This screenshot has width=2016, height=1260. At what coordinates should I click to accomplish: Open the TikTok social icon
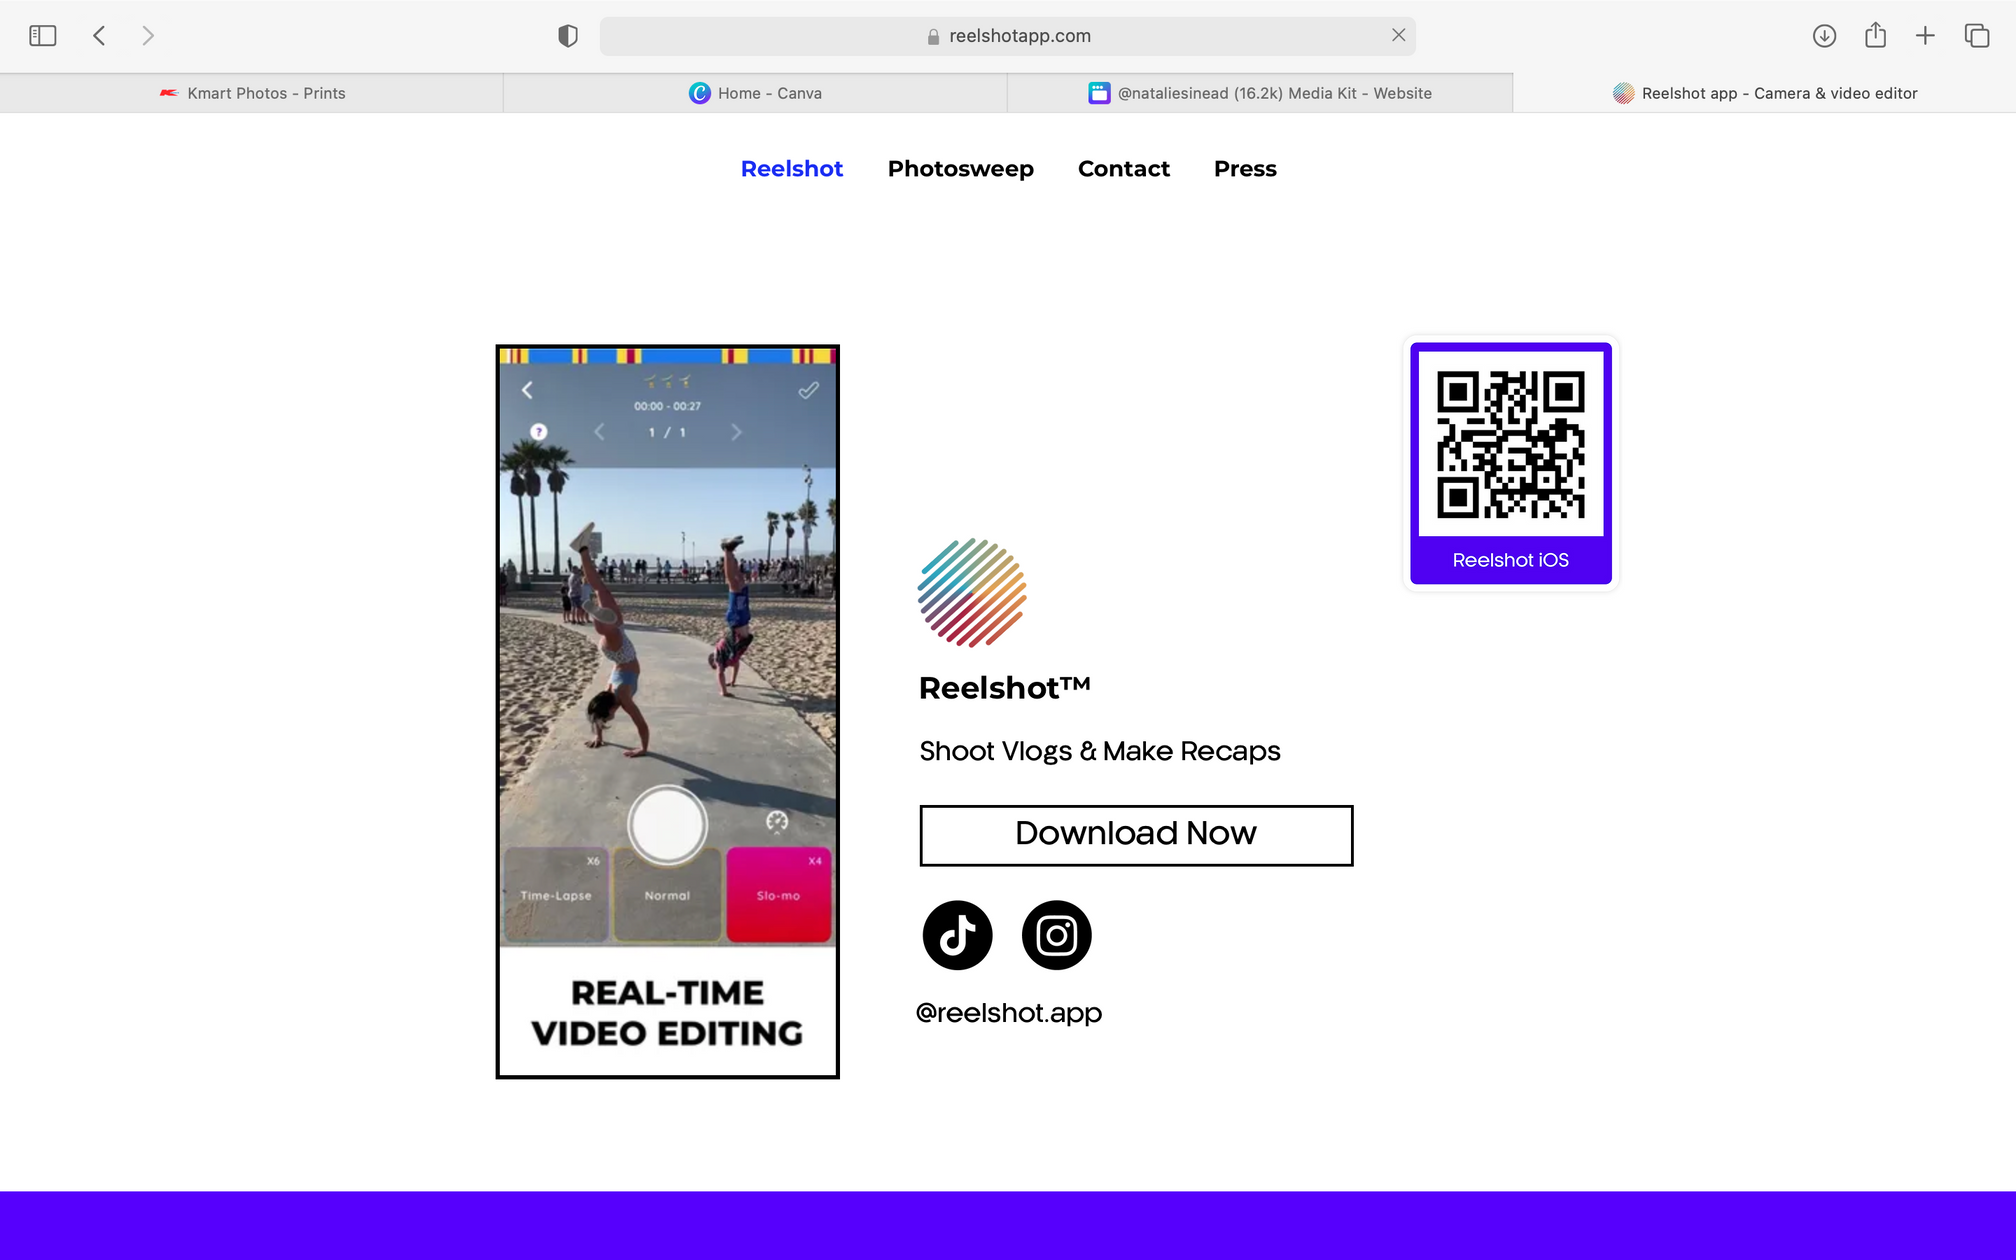coord(957,935)
